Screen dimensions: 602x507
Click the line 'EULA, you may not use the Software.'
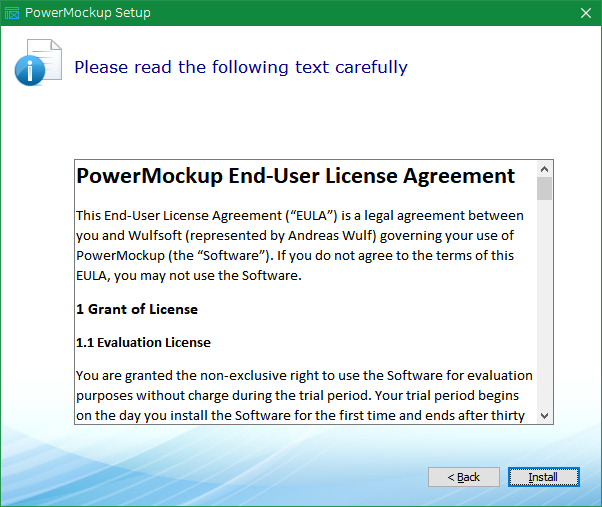pos(189,276)
